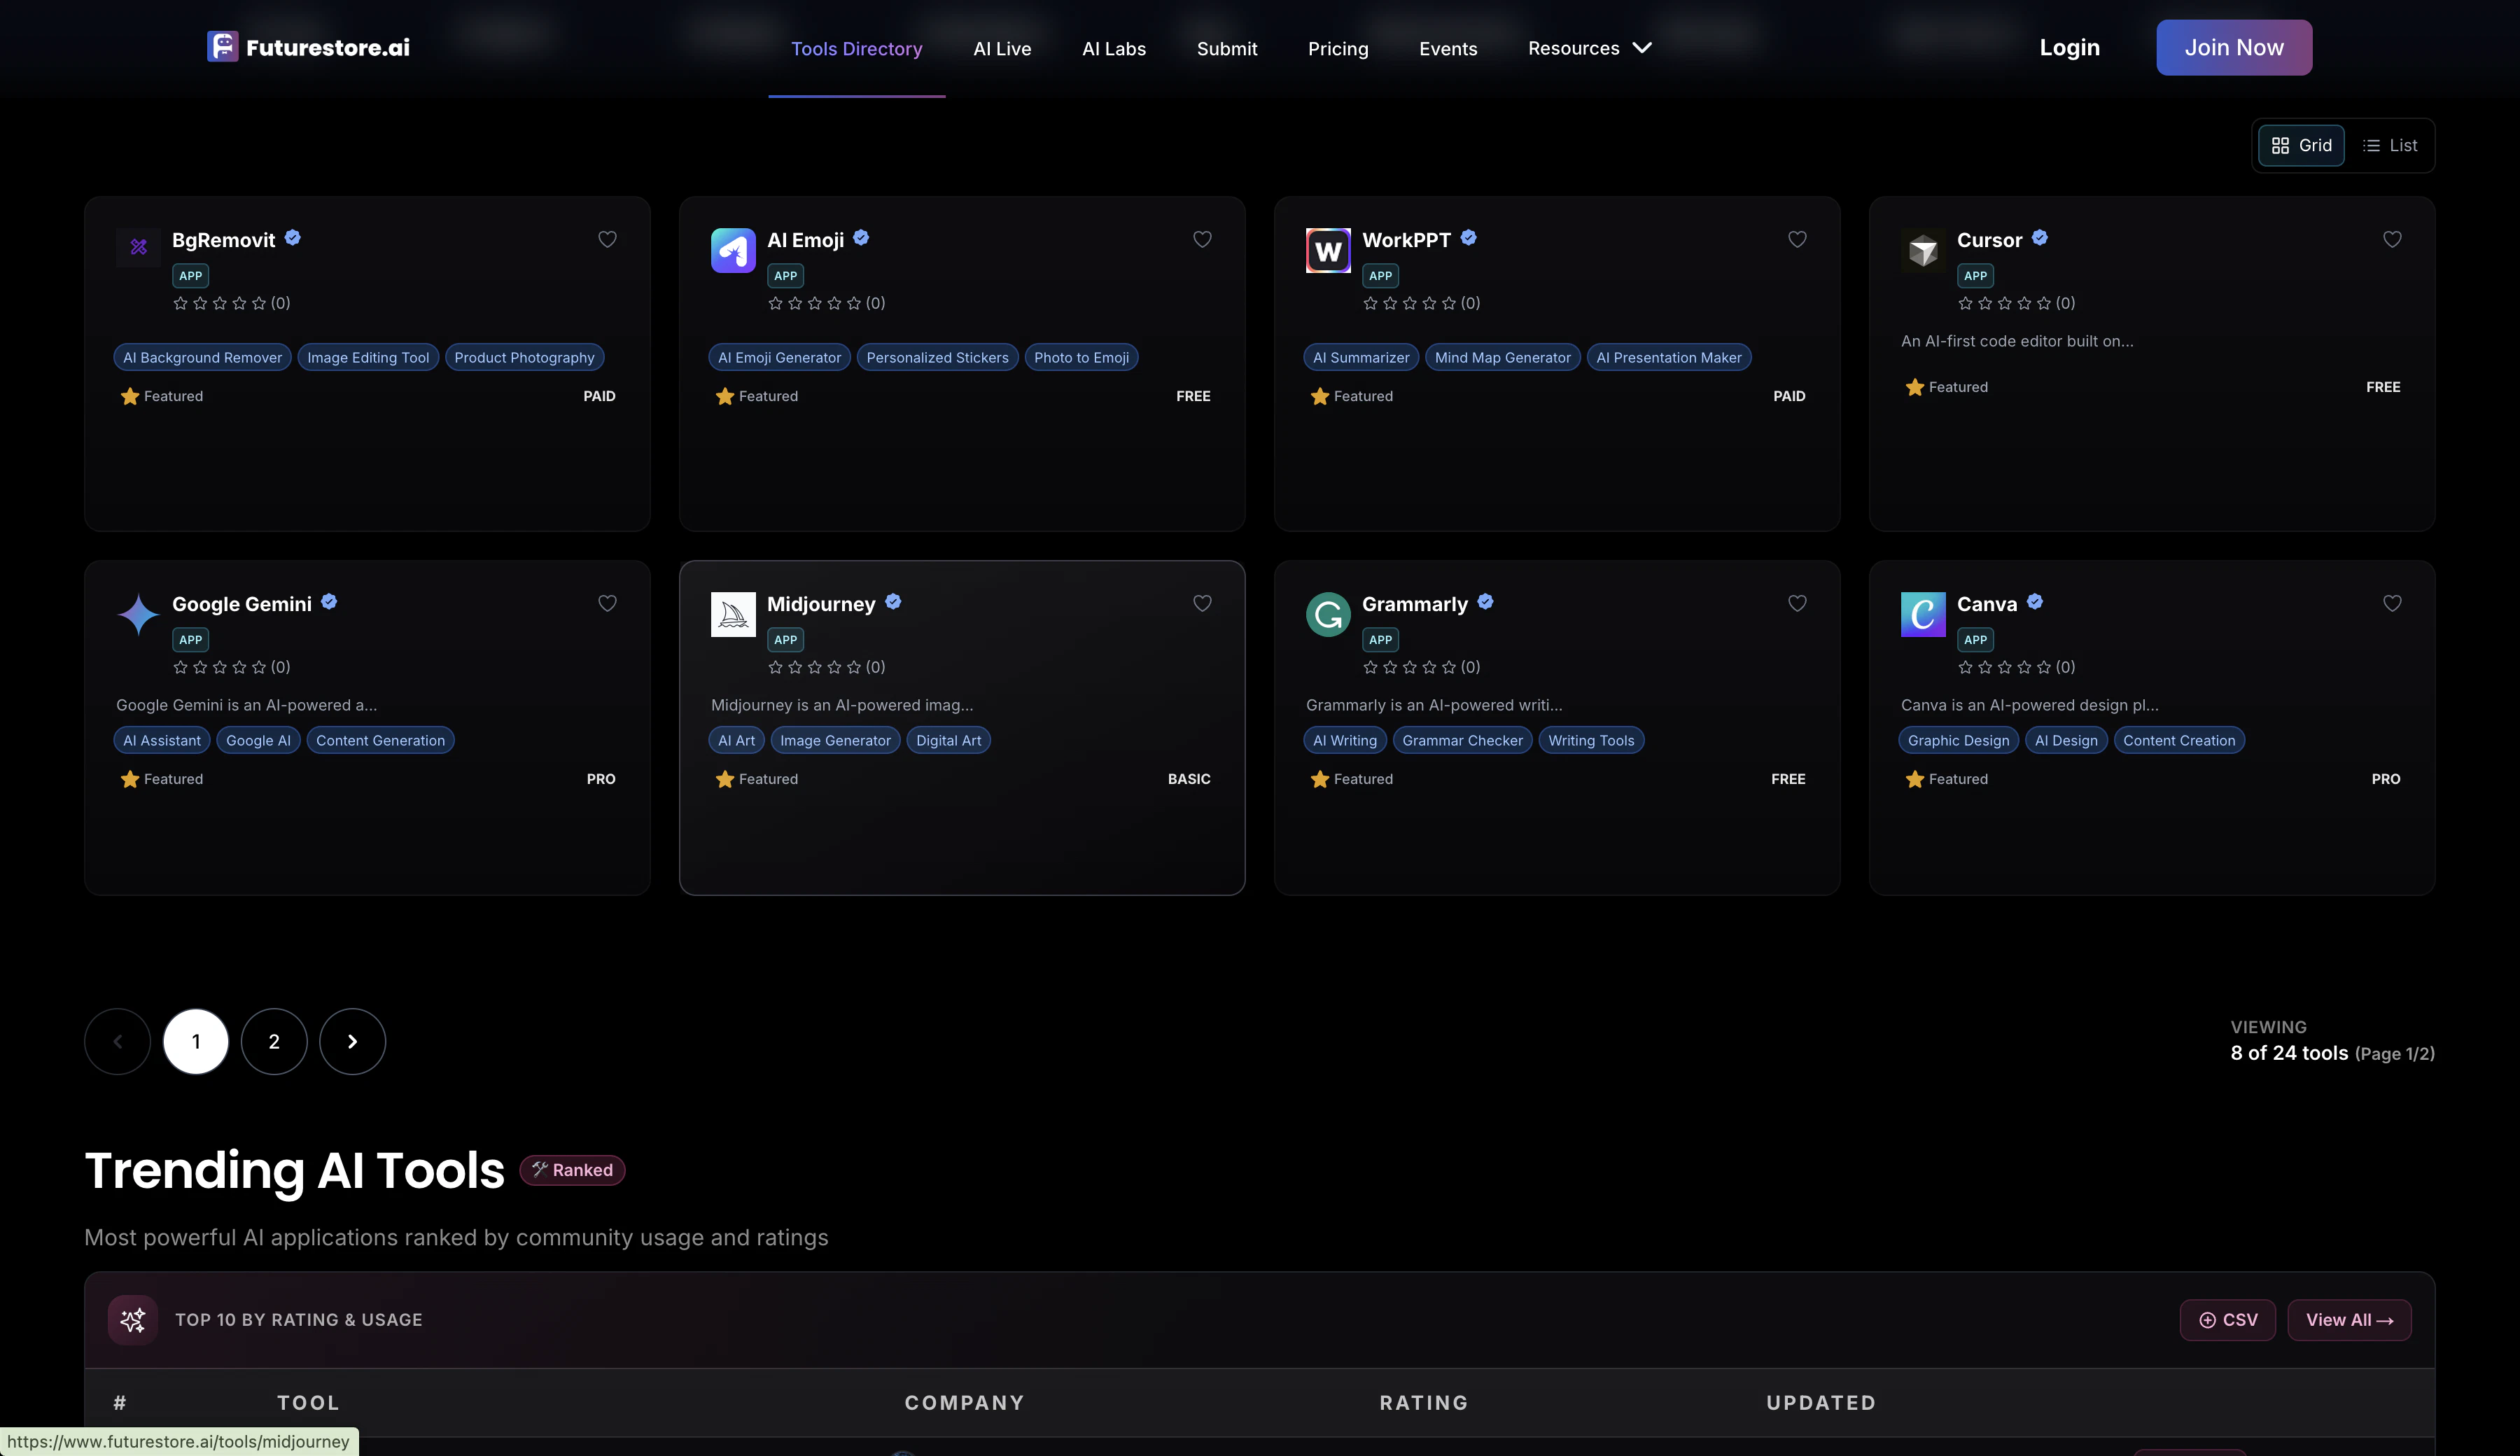Click the Featured star on Canva card
Viewport: 2520px width, 1456px height.
coord(1915,779)
